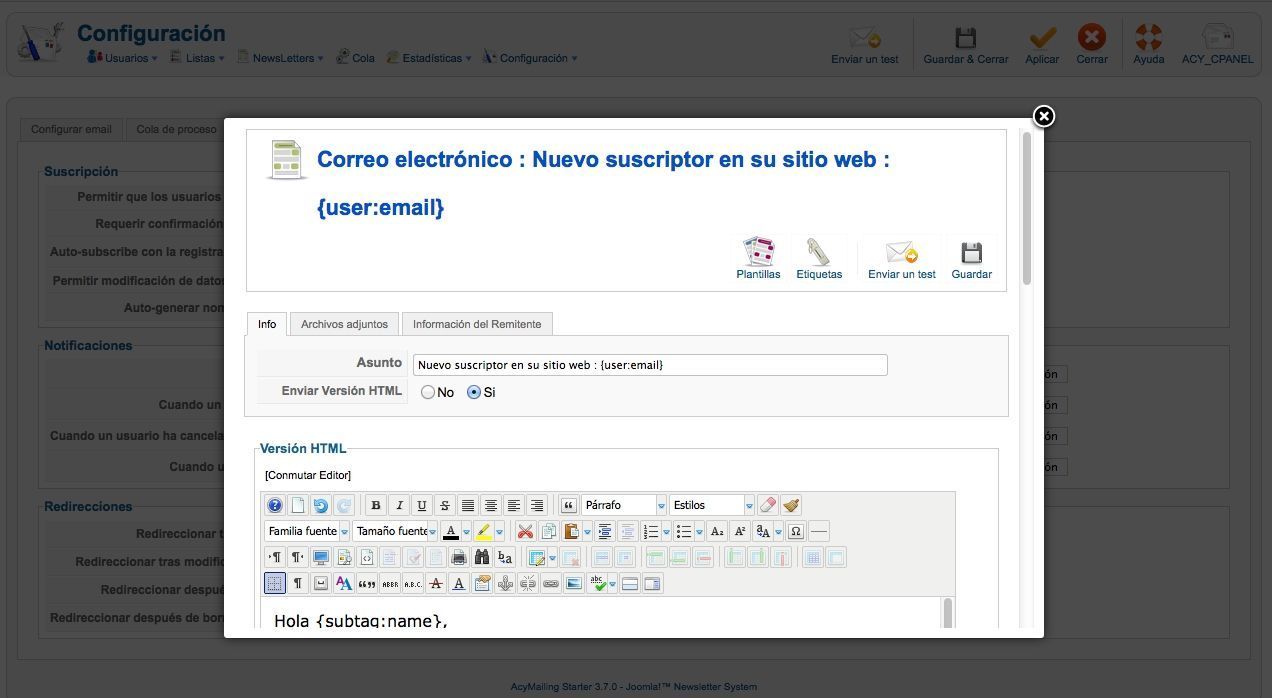The image size is (1272, 698).
Task: Toggle bold formatting
Action: coord(375,505)
